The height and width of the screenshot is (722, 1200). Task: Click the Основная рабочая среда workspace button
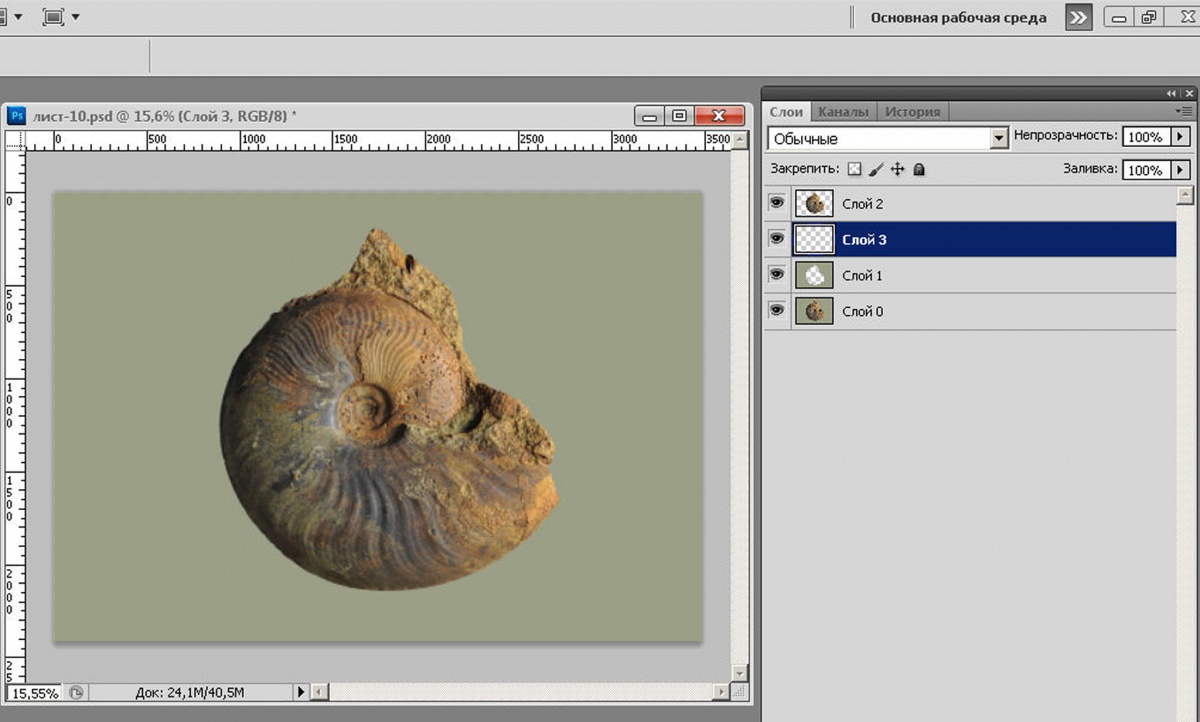[958, 17]
